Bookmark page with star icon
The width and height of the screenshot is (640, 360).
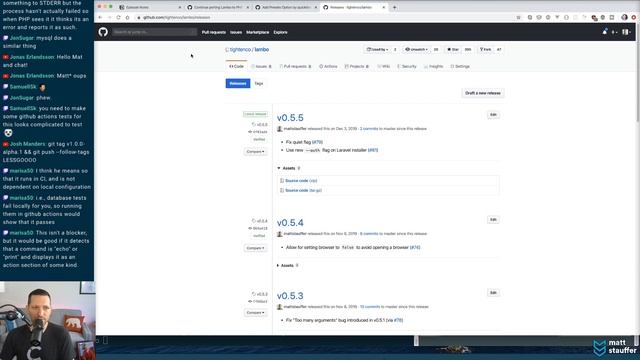(x=518, y=18)
